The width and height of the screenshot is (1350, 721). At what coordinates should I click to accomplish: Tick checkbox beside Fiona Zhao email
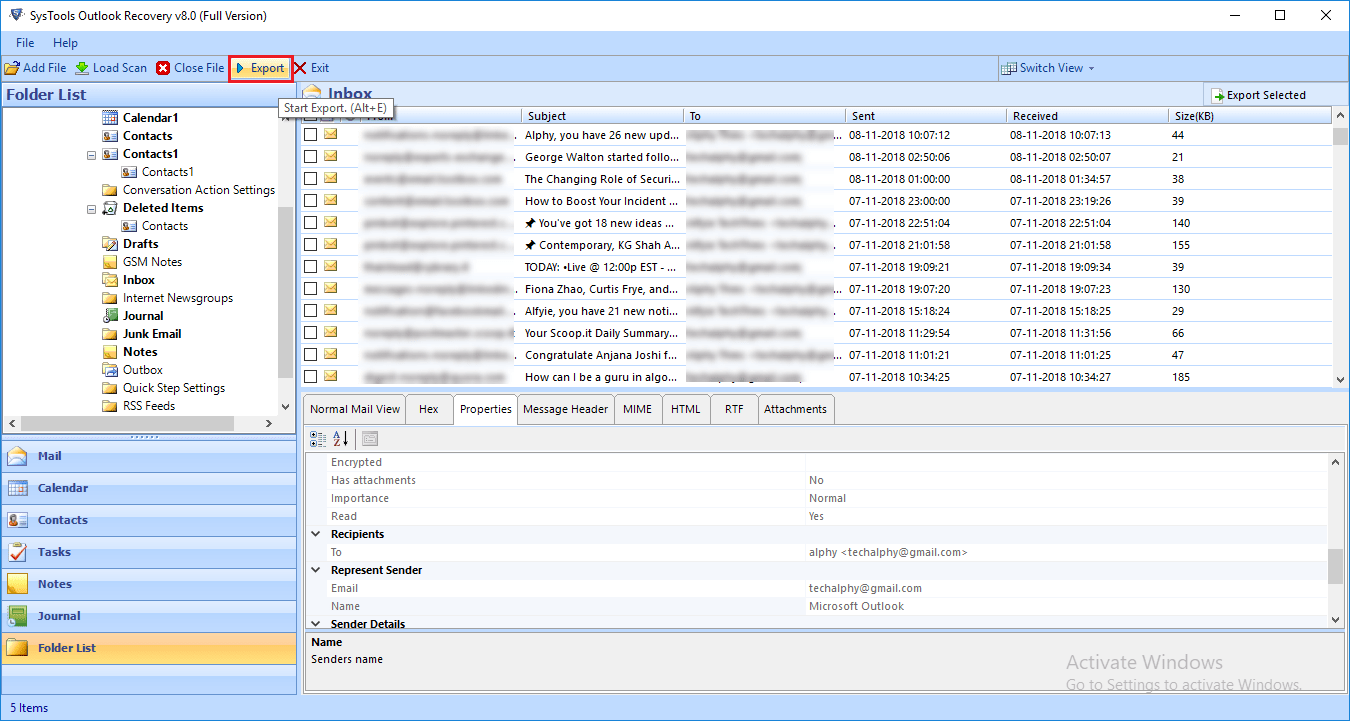click(x=311, y=289)
